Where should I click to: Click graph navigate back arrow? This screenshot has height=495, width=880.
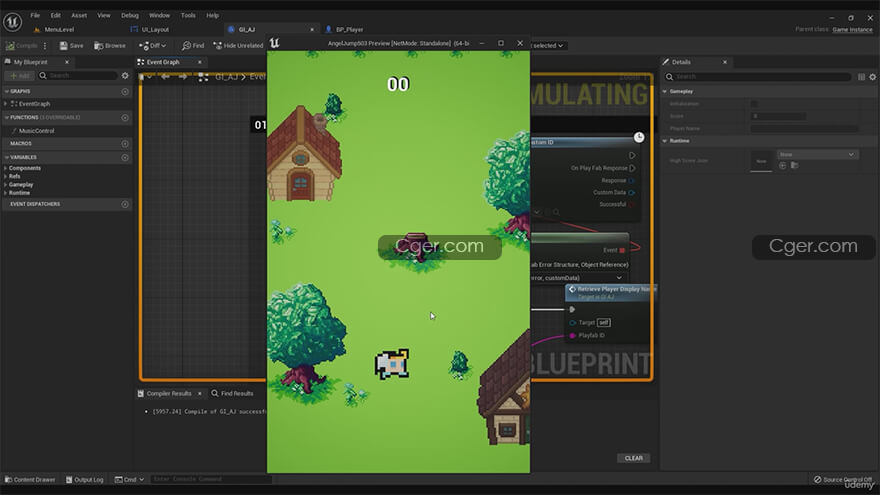point(165,76)
